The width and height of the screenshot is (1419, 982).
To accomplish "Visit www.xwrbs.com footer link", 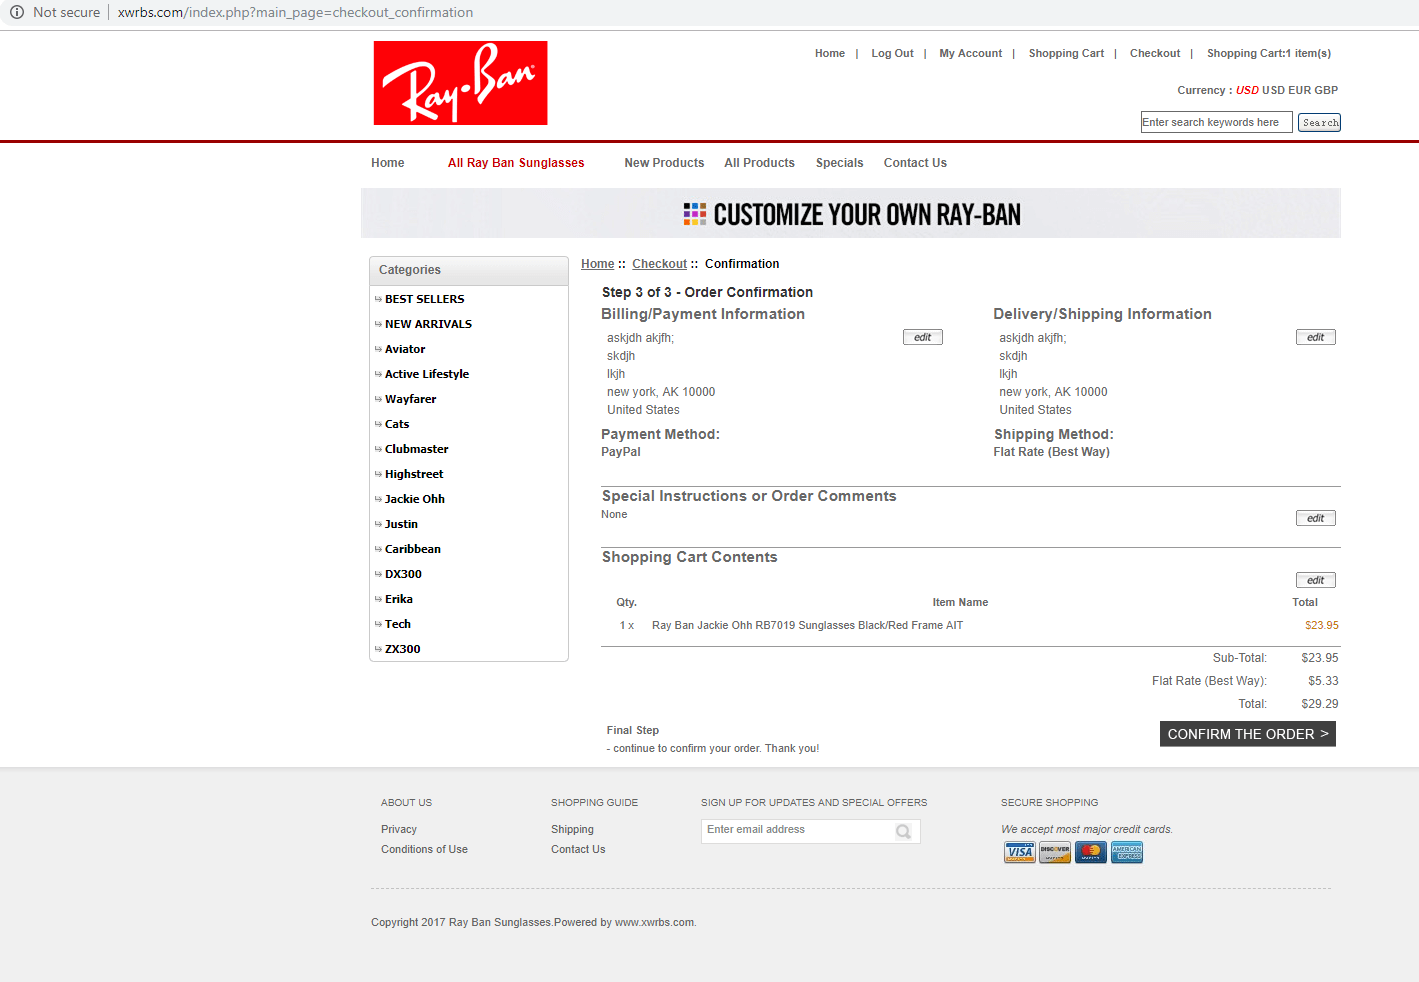I will point(654,923).
